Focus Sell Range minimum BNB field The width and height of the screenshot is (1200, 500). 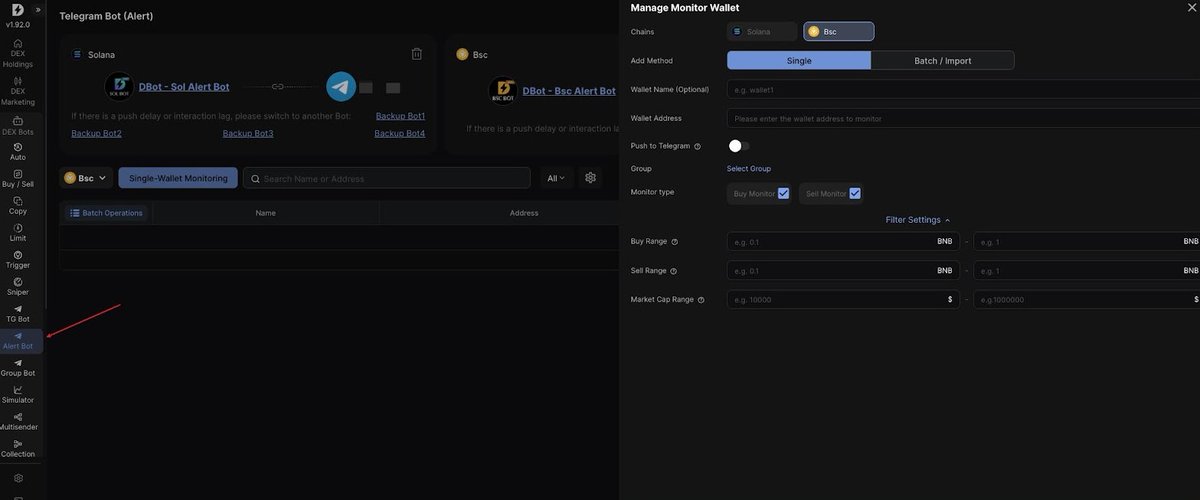click(x=843, y=271)
